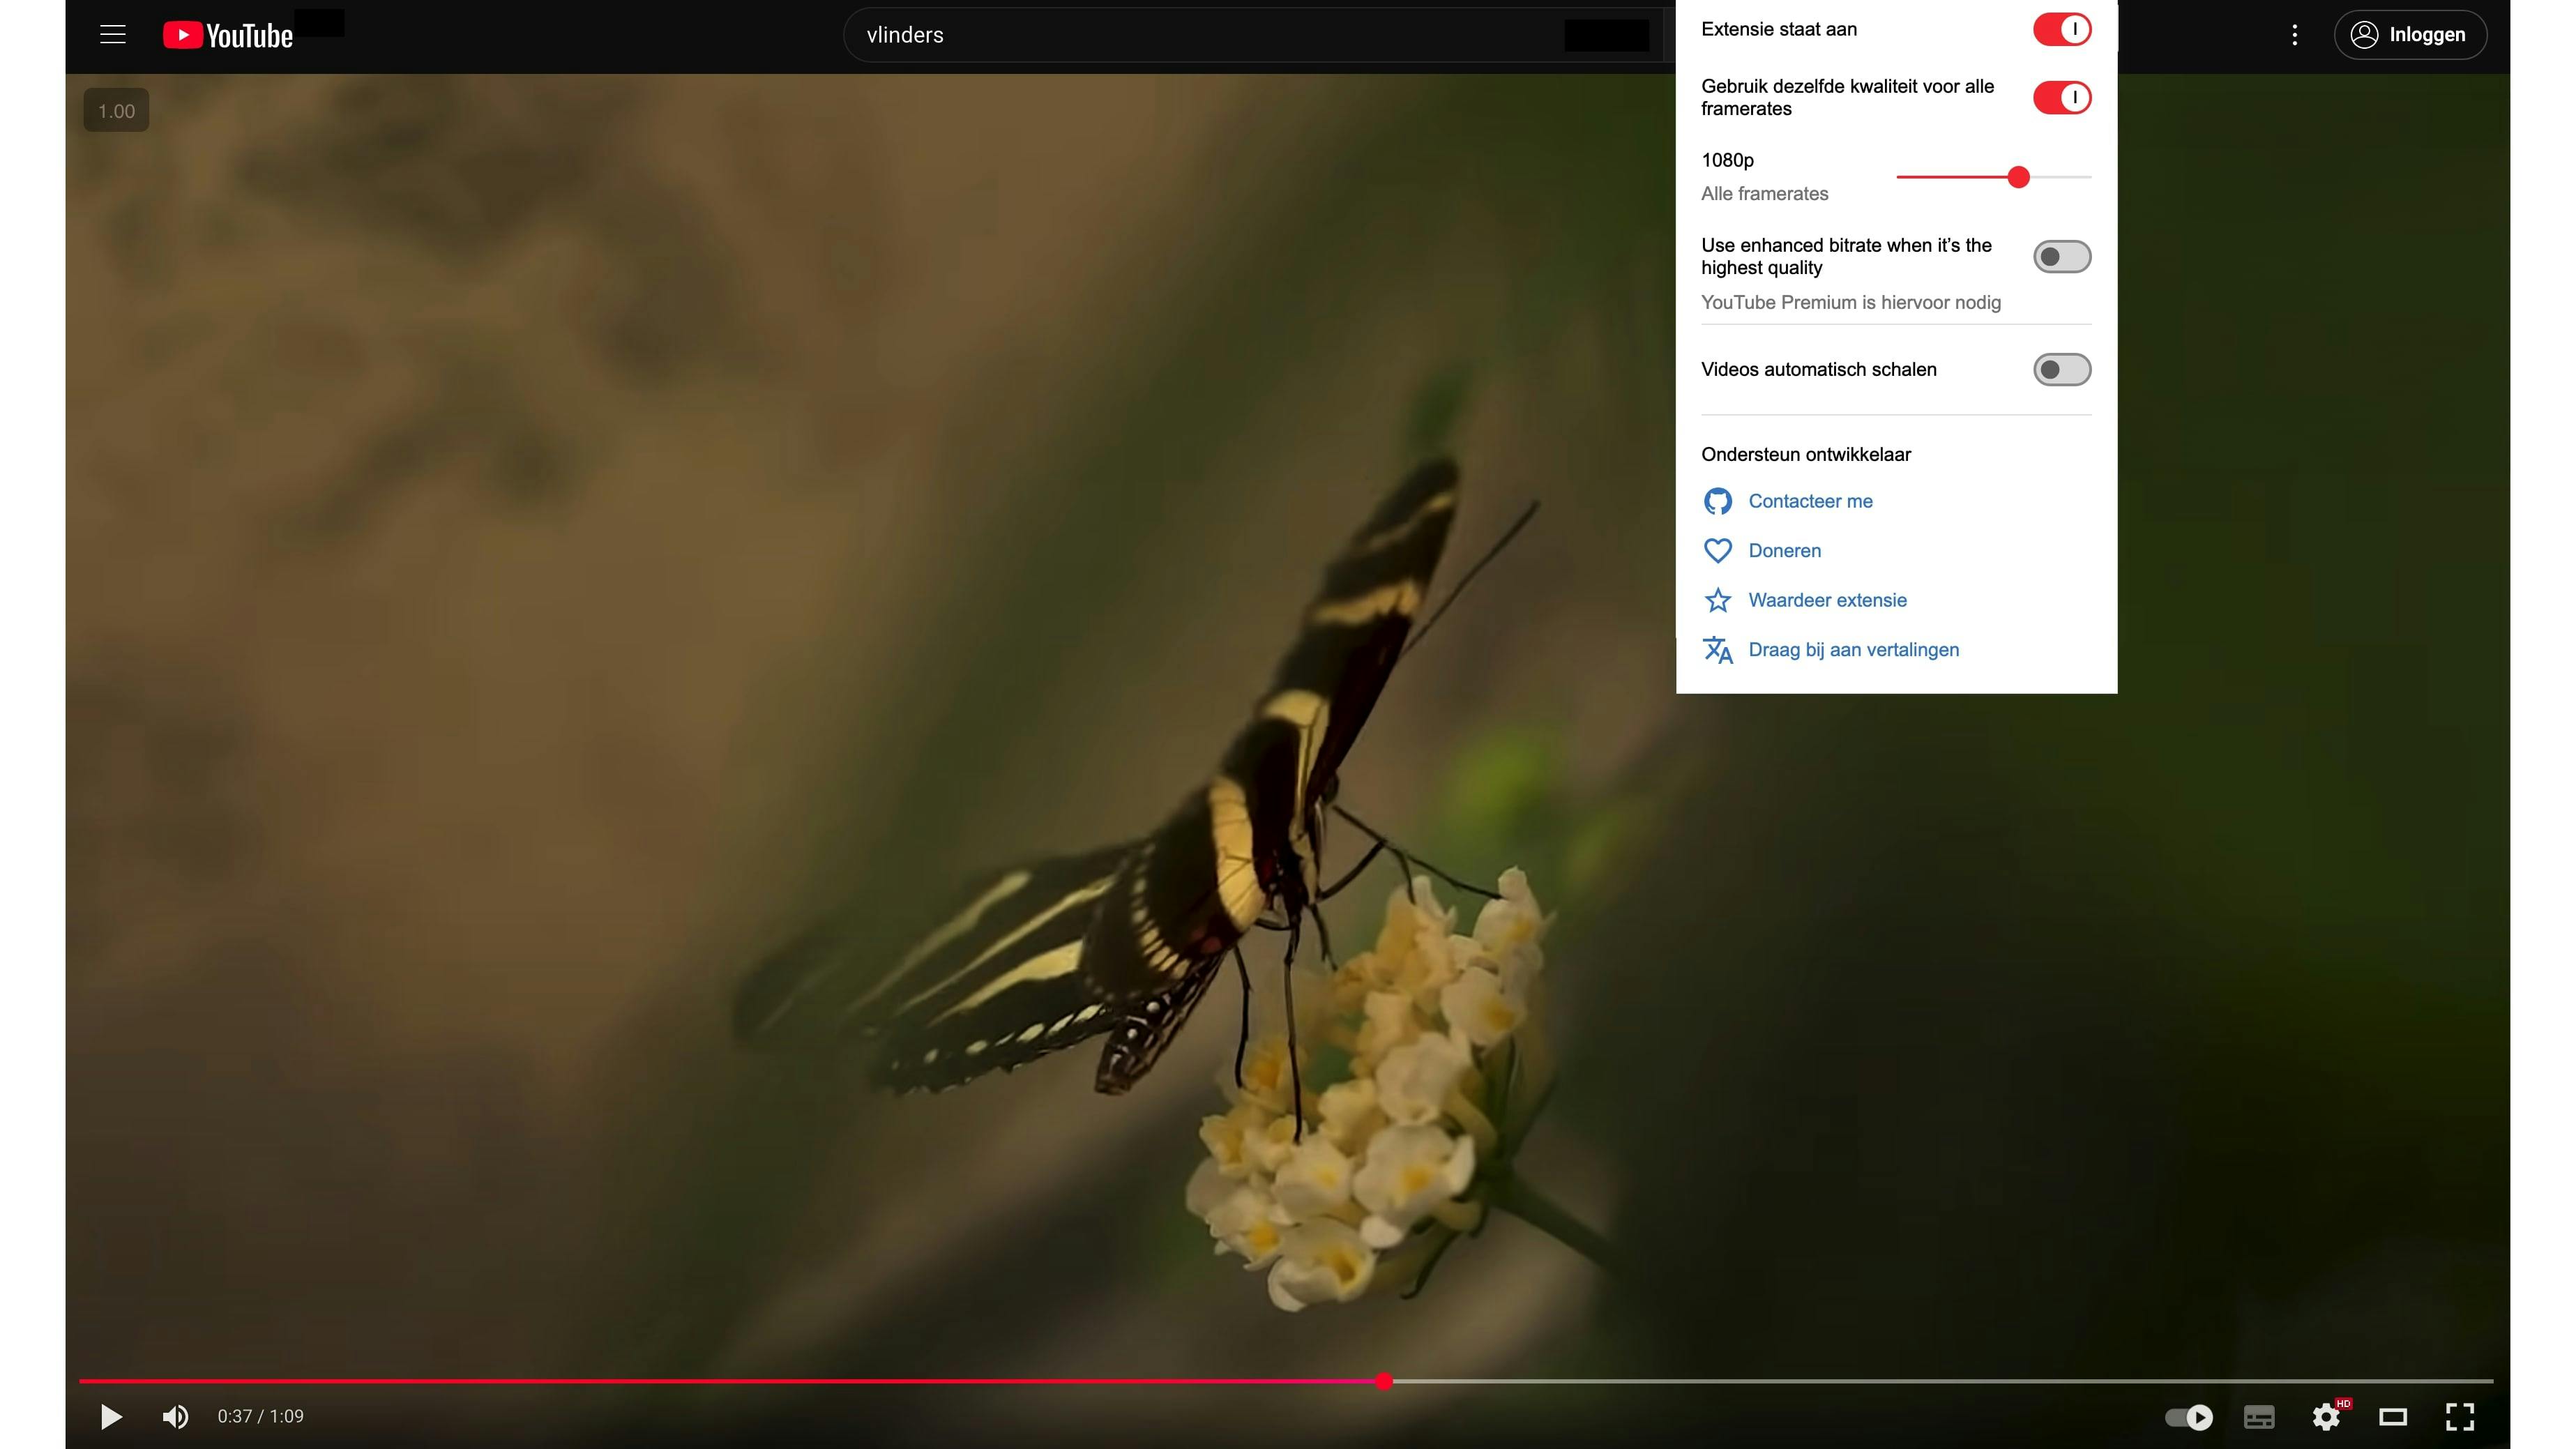Click the YouTube logo
This screenshot has height=1449, width=2576.
pos(228,35)
